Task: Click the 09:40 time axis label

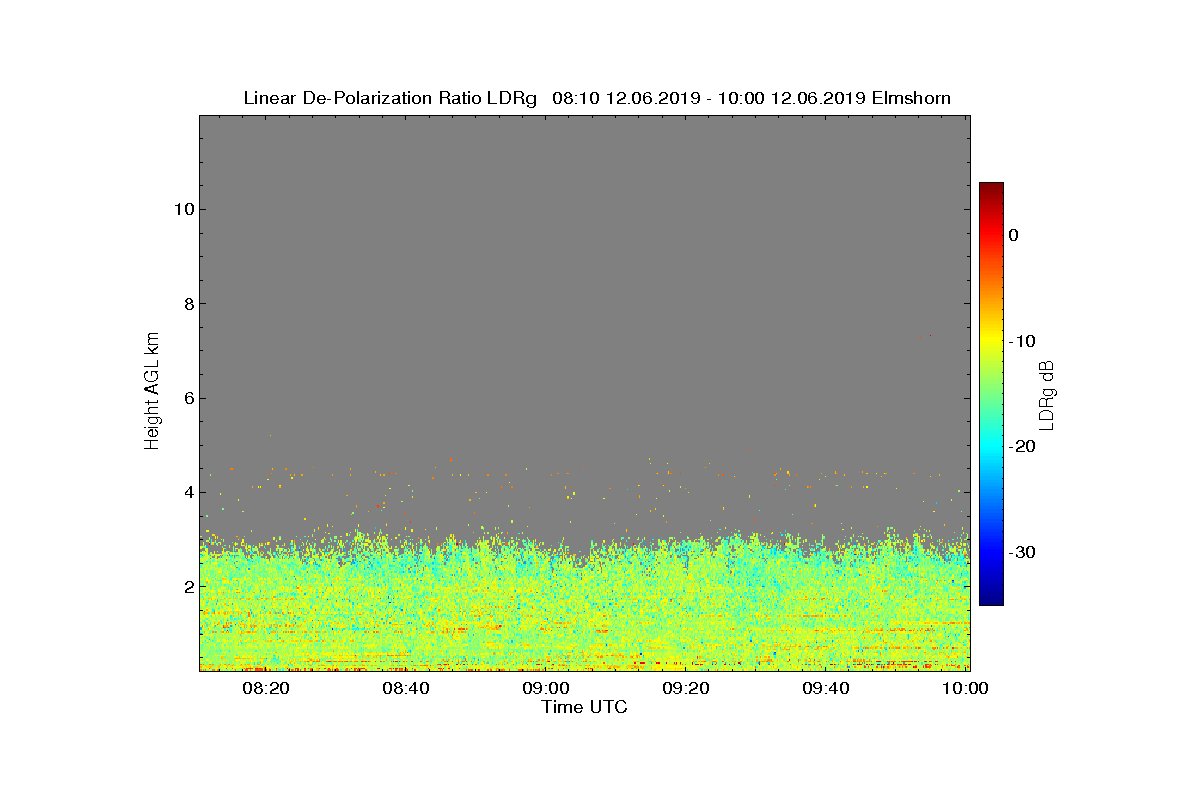Action: click(x=827, y=688)
